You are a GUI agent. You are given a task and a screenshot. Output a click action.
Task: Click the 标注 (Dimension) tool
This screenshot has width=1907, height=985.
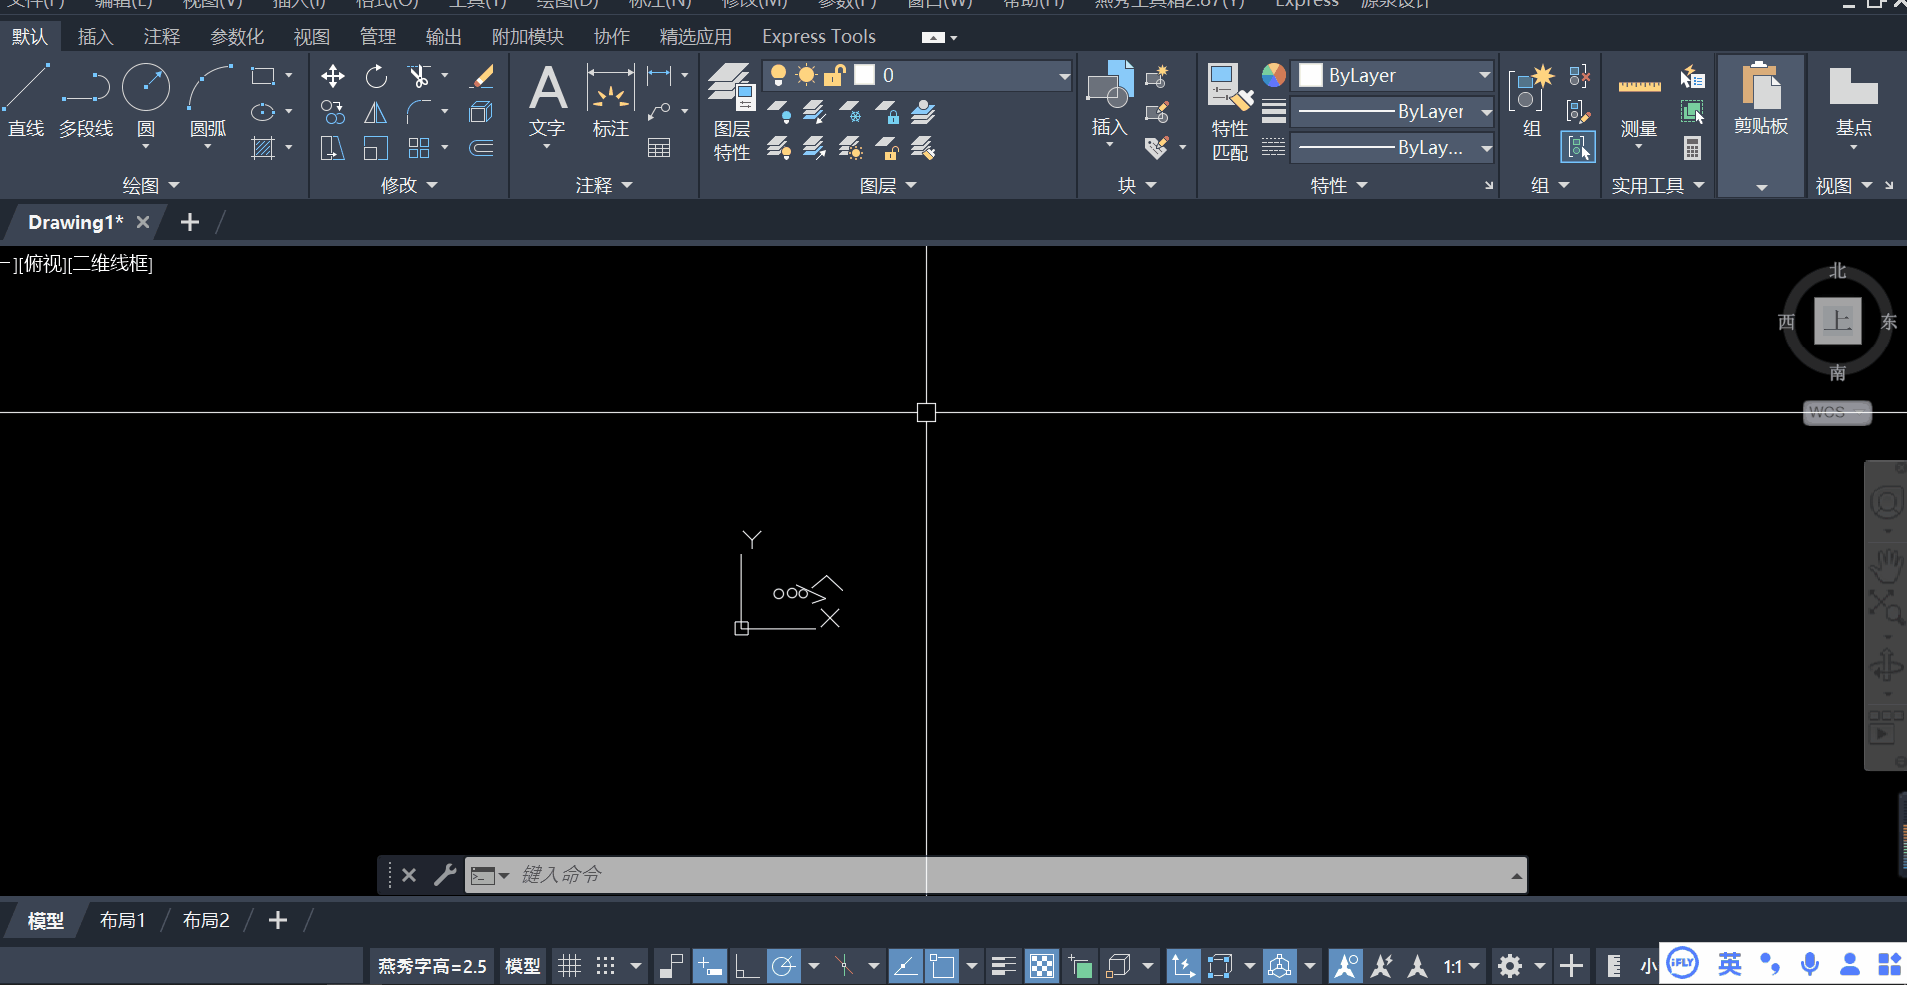[610, 100]
